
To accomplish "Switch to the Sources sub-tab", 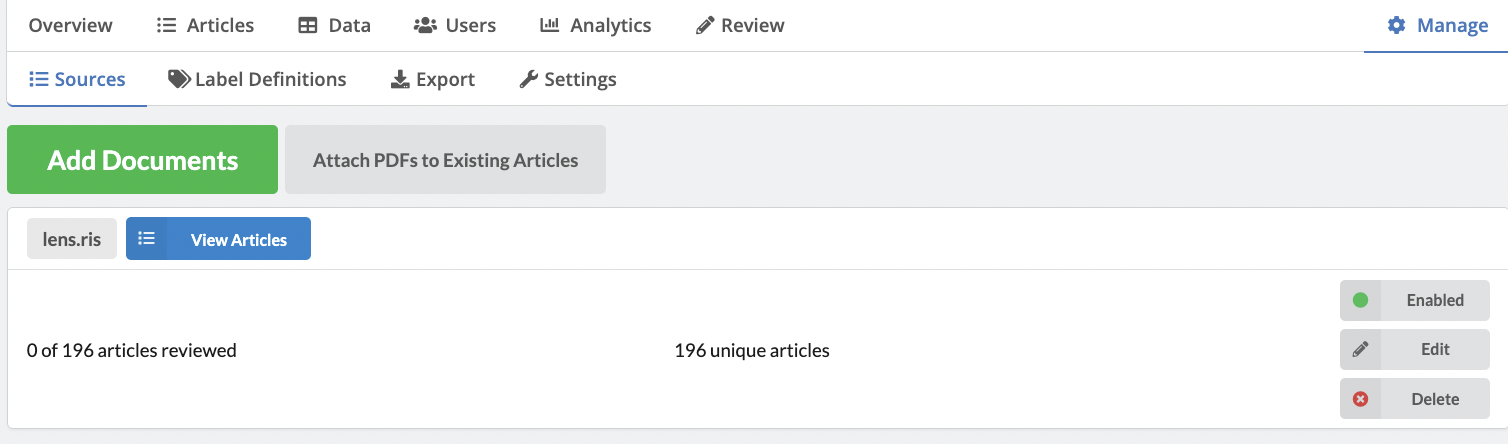I will (x=77, y=79).
